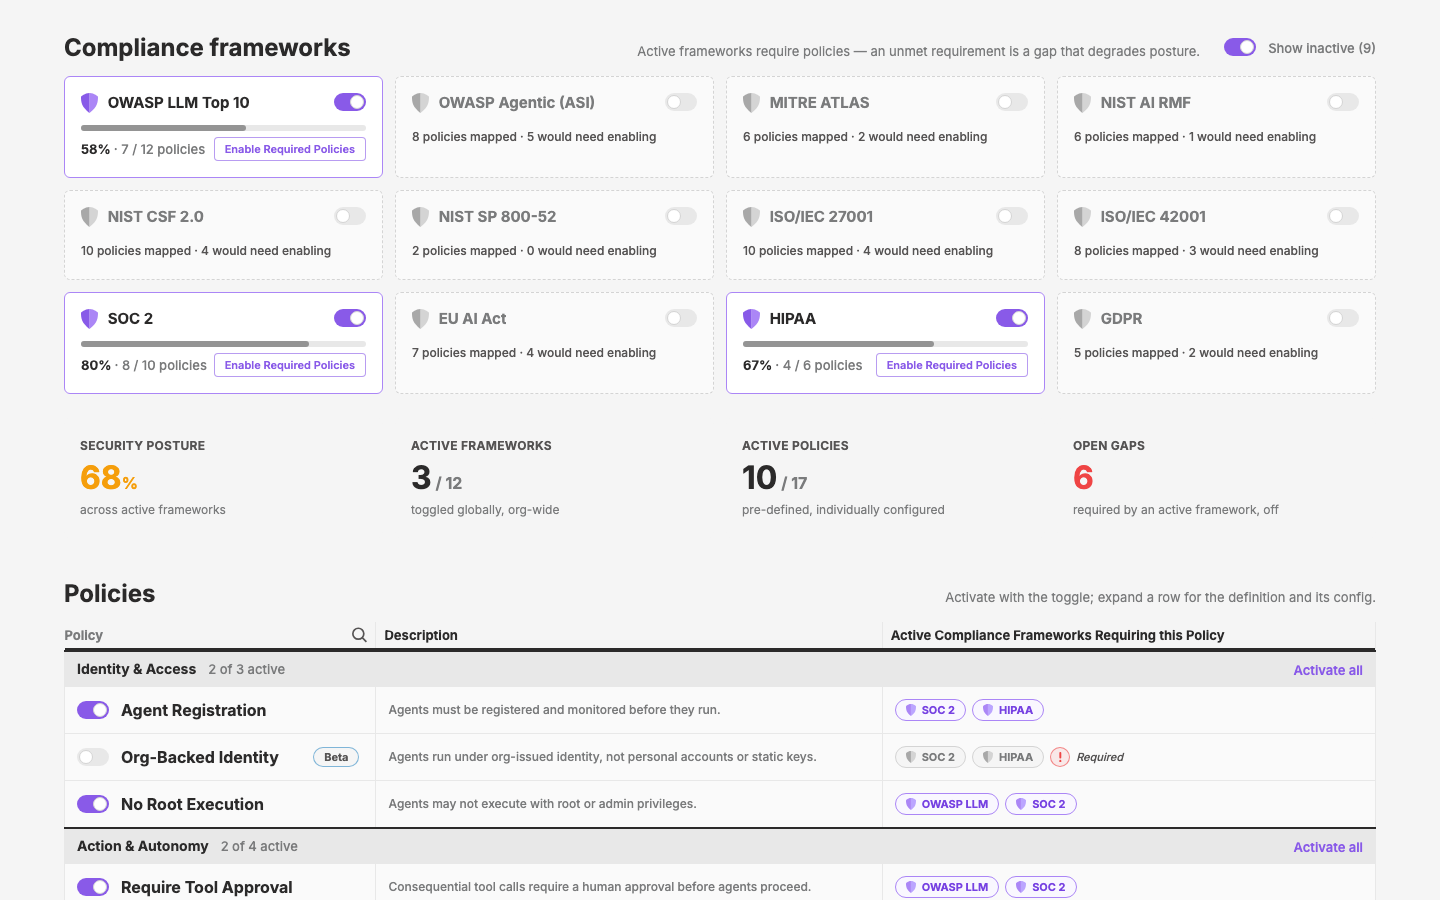Enable Required Policies for OWASP LLM Top 10
The image size is (1440, 900).
pos(290,149)
